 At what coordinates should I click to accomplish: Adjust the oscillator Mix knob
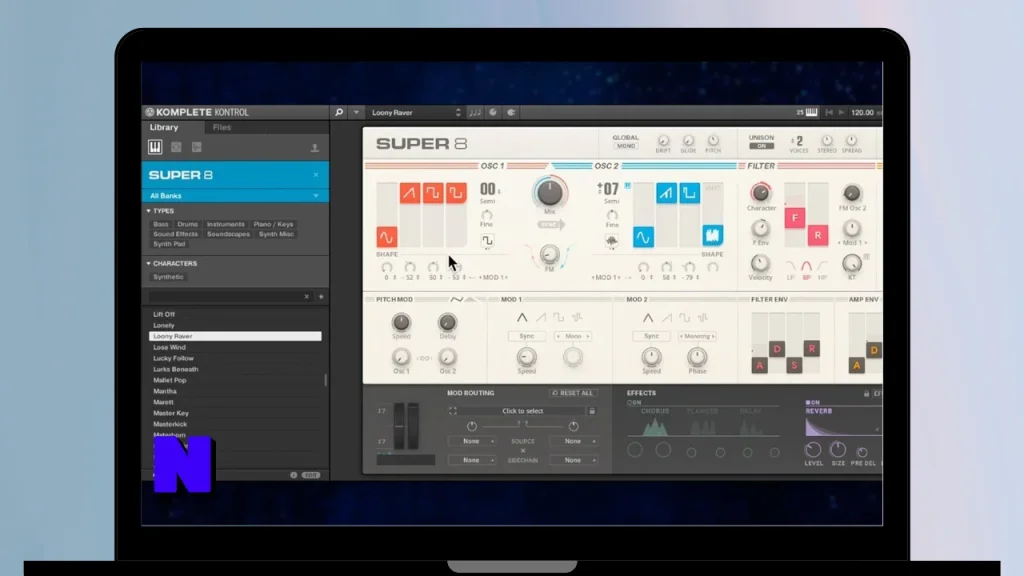click(549, 193)
